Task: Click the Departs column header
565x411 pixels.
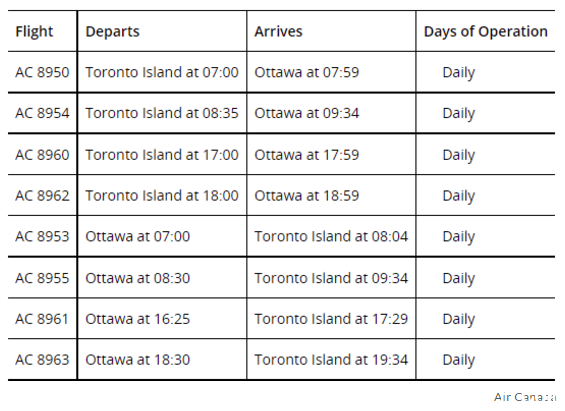Action: coord(112,32)
